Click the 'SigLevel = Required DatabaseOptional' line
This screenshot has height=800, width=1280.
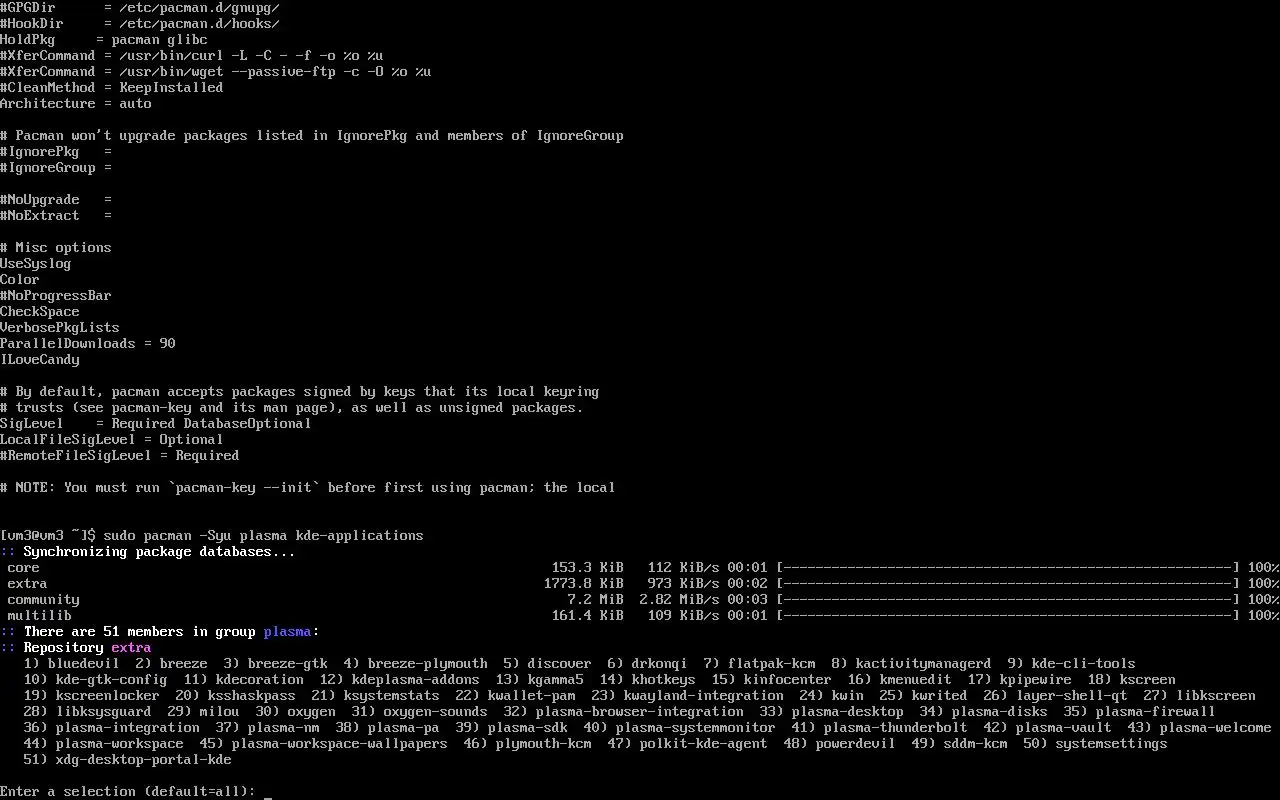pos(156,424)
